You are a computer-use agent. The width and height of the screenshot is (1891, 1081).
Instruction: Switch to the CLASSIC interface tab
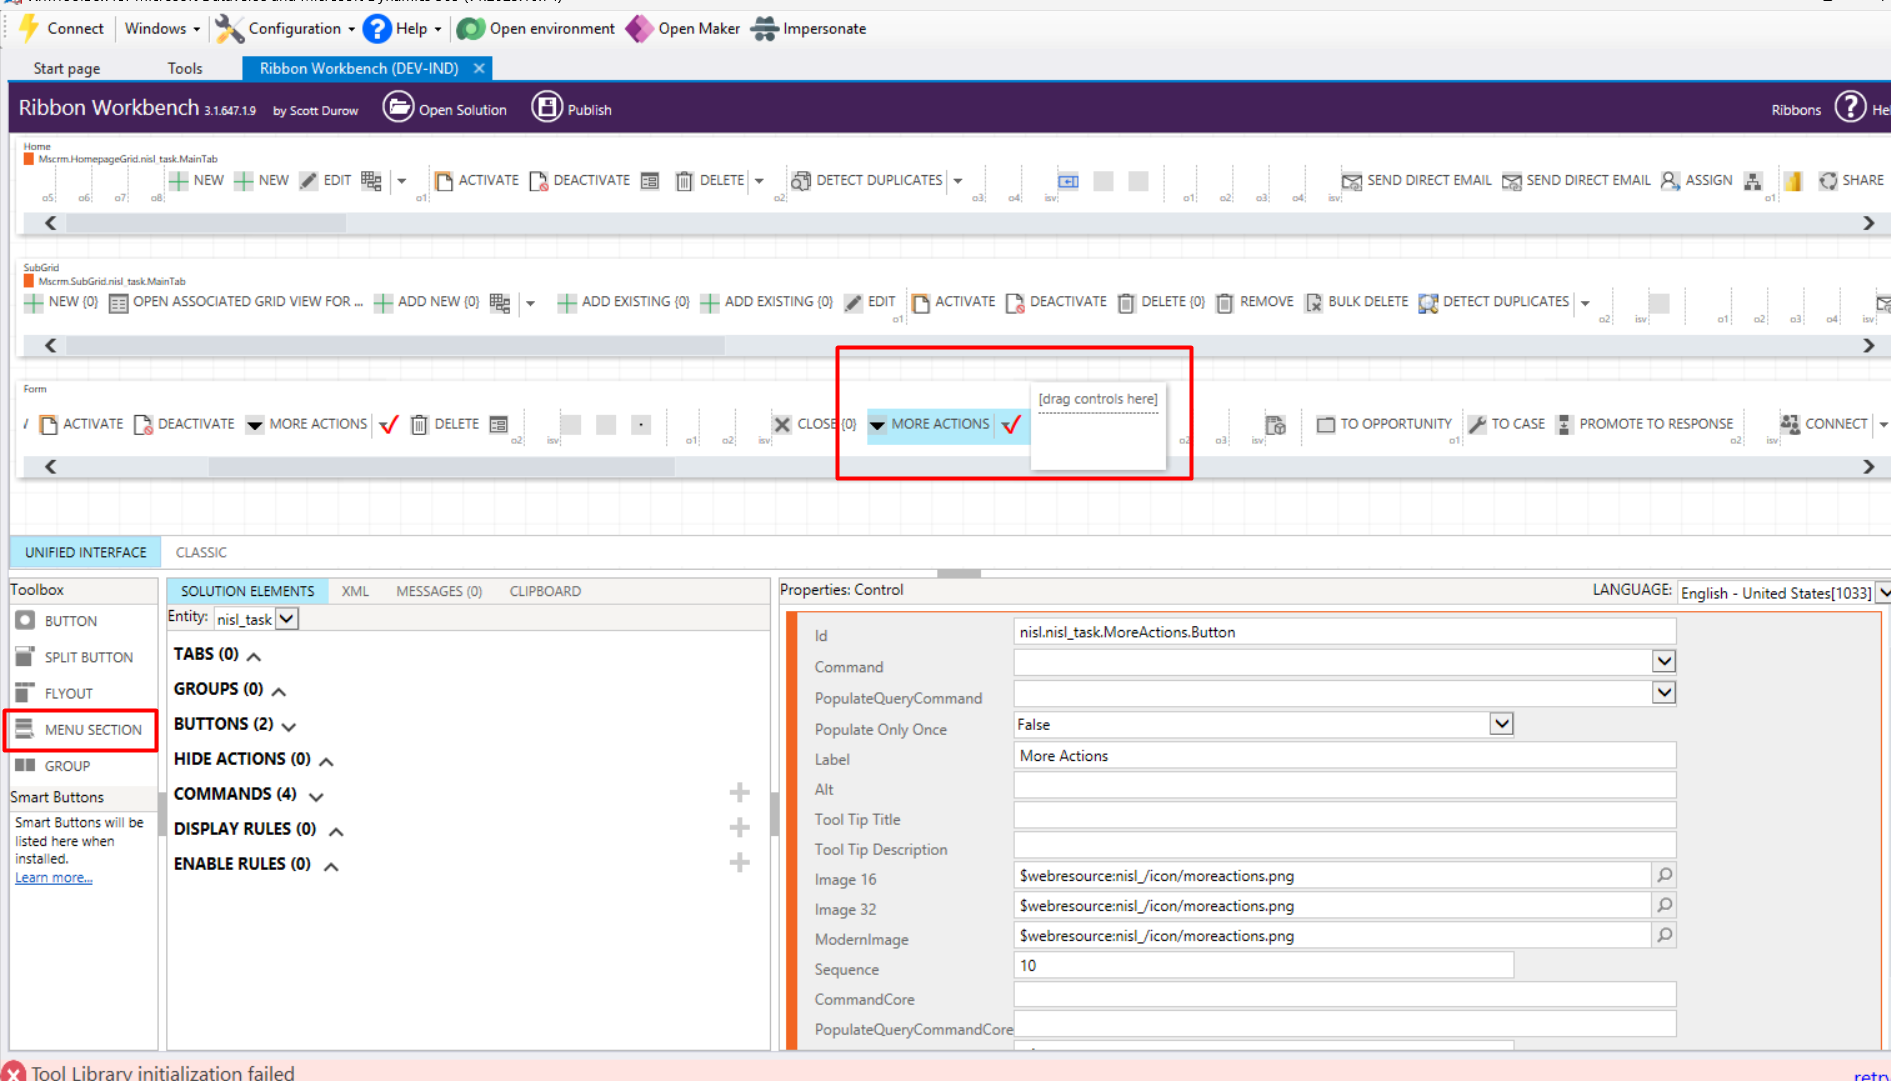pyautogui.click(x=201, y=552)
